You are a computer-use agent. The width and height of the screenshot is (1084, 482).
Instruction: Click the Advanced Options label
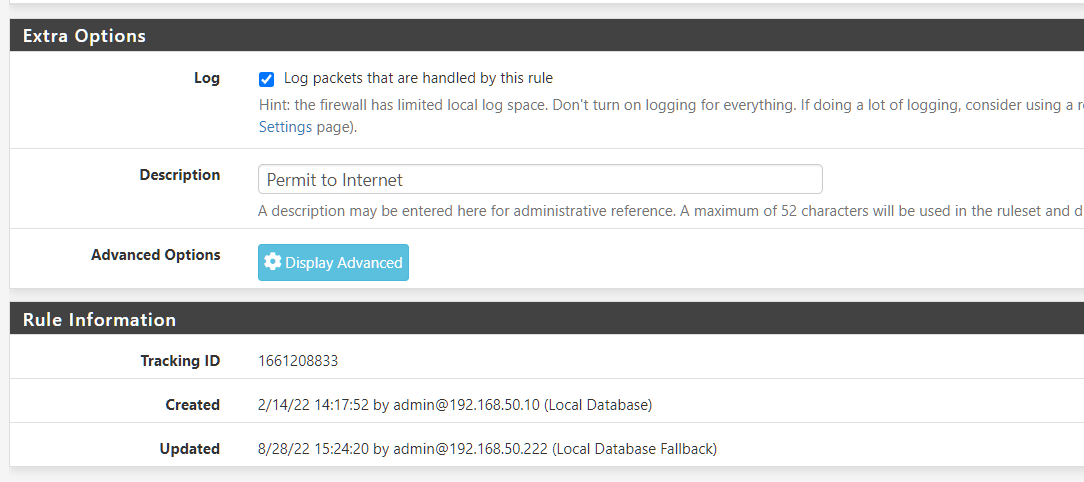(x=156, y=255)
